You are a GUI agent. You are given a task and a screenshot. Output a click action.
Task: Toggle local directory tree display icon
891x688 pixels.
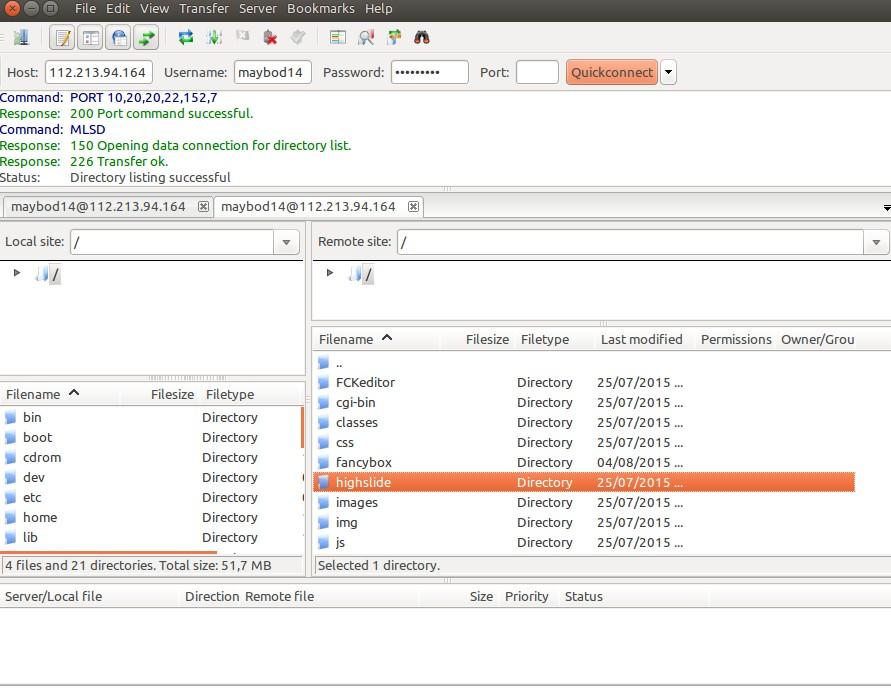(x=90, y=38)
